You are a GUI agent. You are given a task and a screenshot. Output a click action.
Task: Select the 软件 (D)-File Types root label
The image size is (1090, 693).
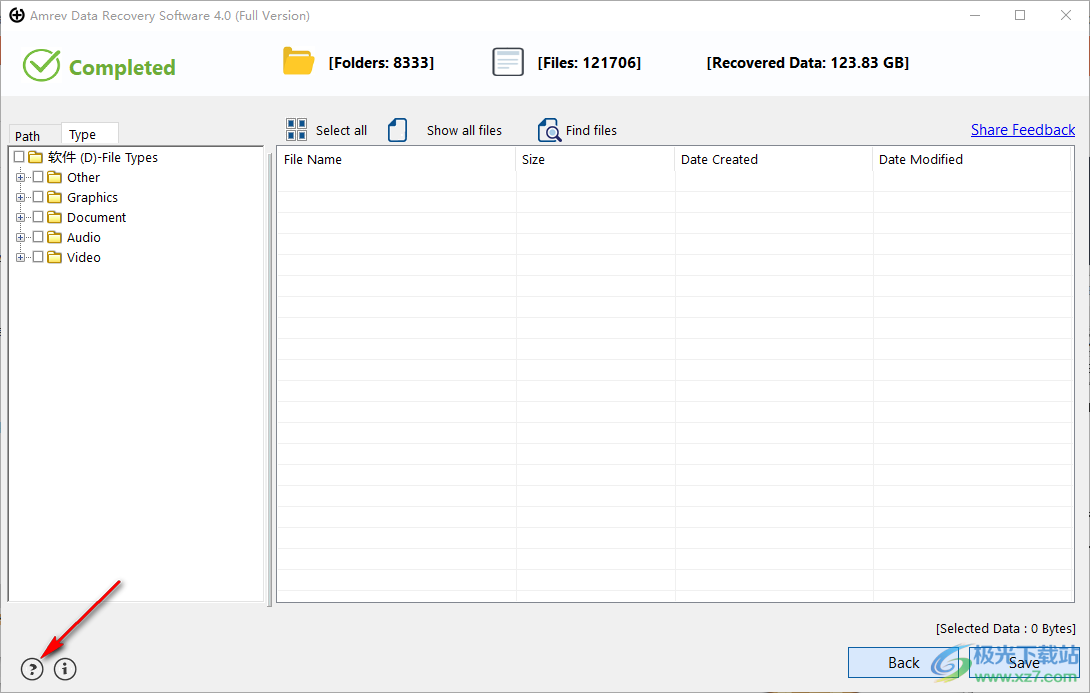coord(103,157)
